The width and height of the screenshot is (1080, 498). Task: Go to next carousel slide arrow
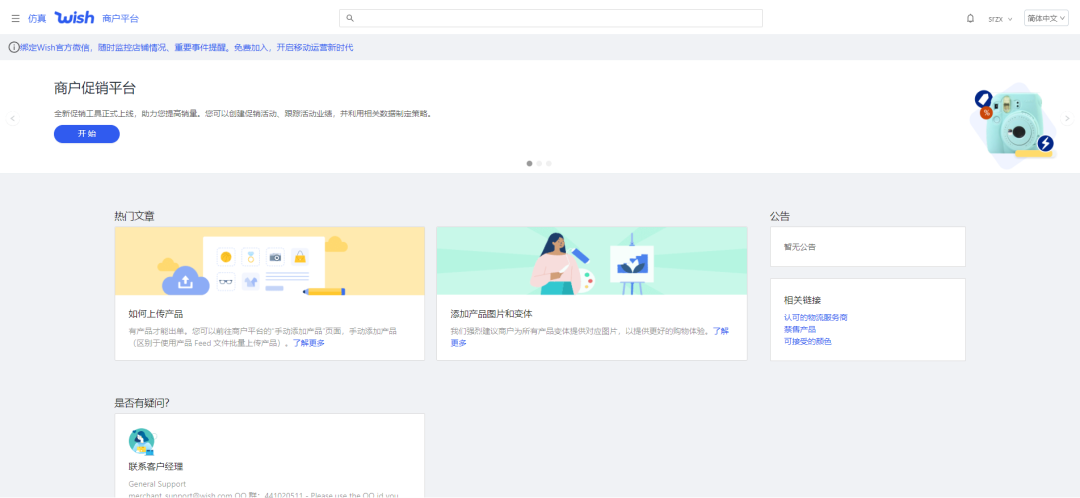[x=1067, y=118]
